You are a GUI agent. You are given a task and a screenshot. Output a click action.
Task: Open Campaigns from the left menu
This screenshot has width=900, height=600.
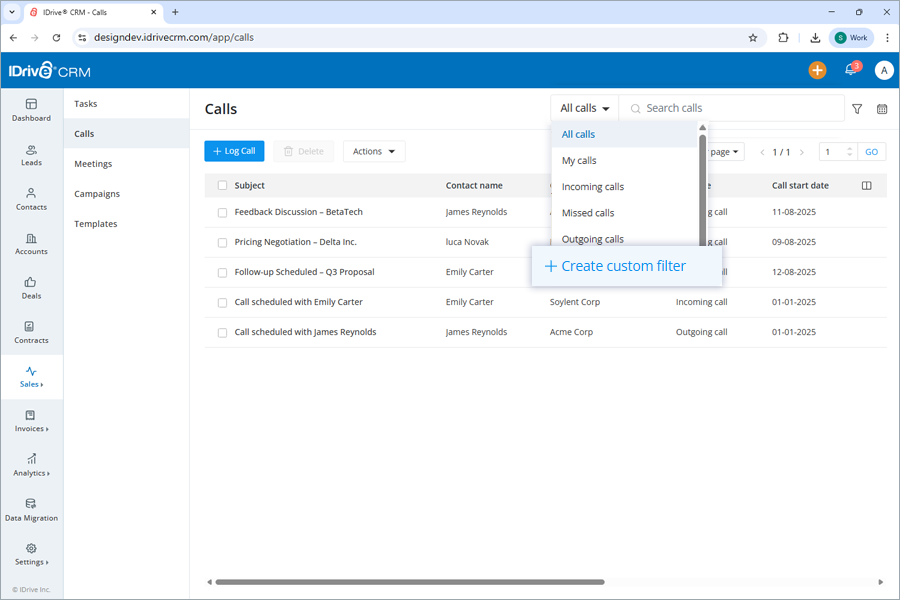click(x=99, y=193)
